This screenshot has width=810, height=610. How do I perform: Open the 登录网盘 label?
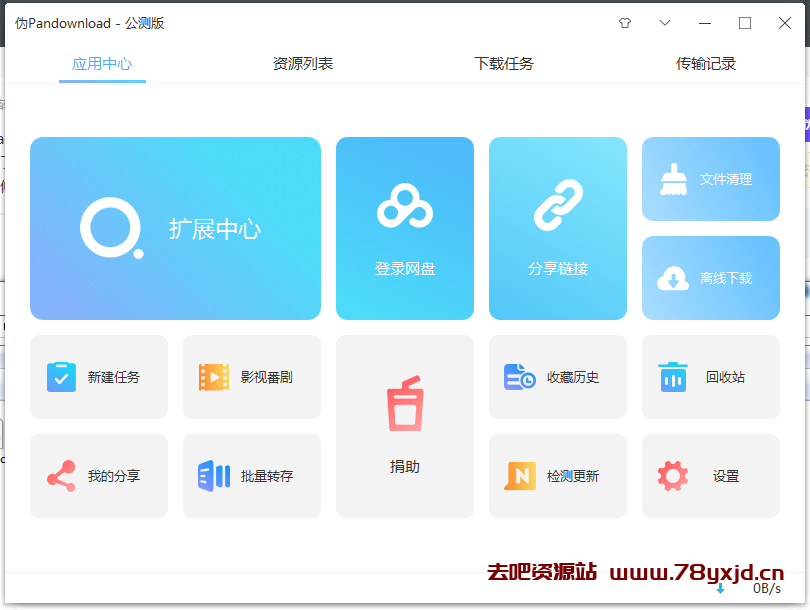(405, 269)
